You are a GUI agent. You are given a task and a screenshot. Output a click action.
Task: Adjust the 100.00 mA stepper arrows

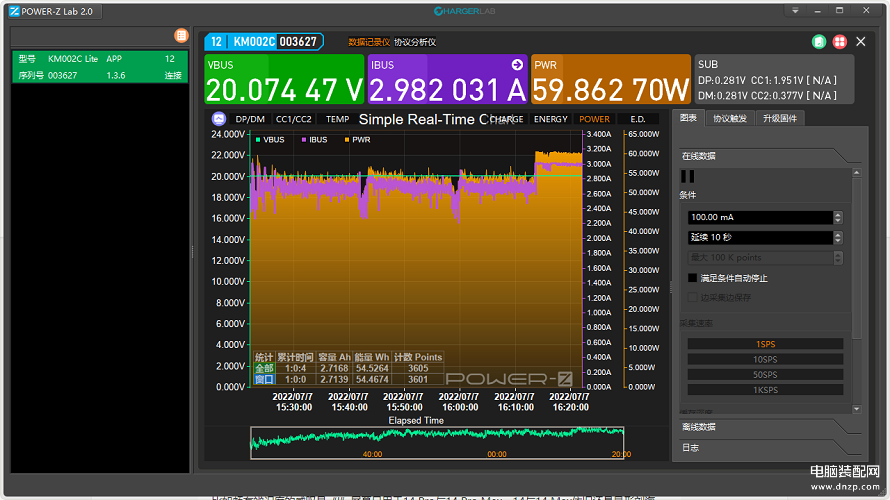pyautogui.click(x=838, y=217)
